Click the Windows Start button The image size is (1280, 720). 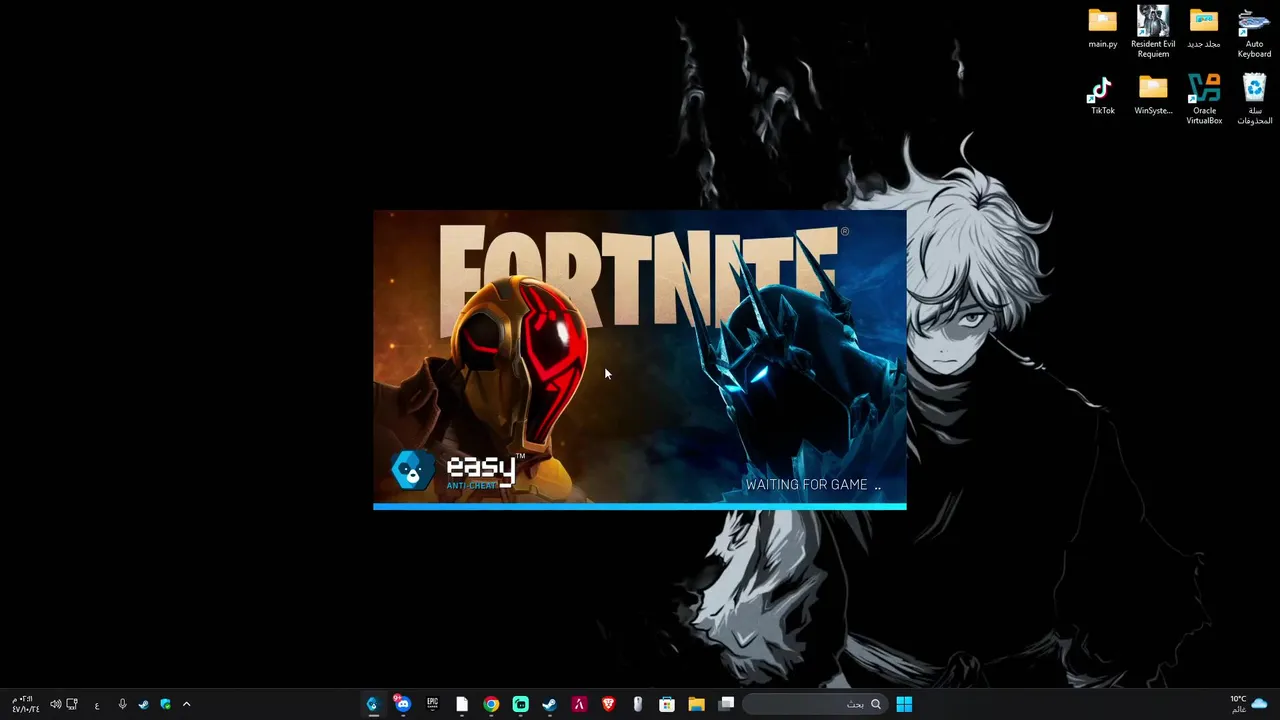(x=904, y=704)
